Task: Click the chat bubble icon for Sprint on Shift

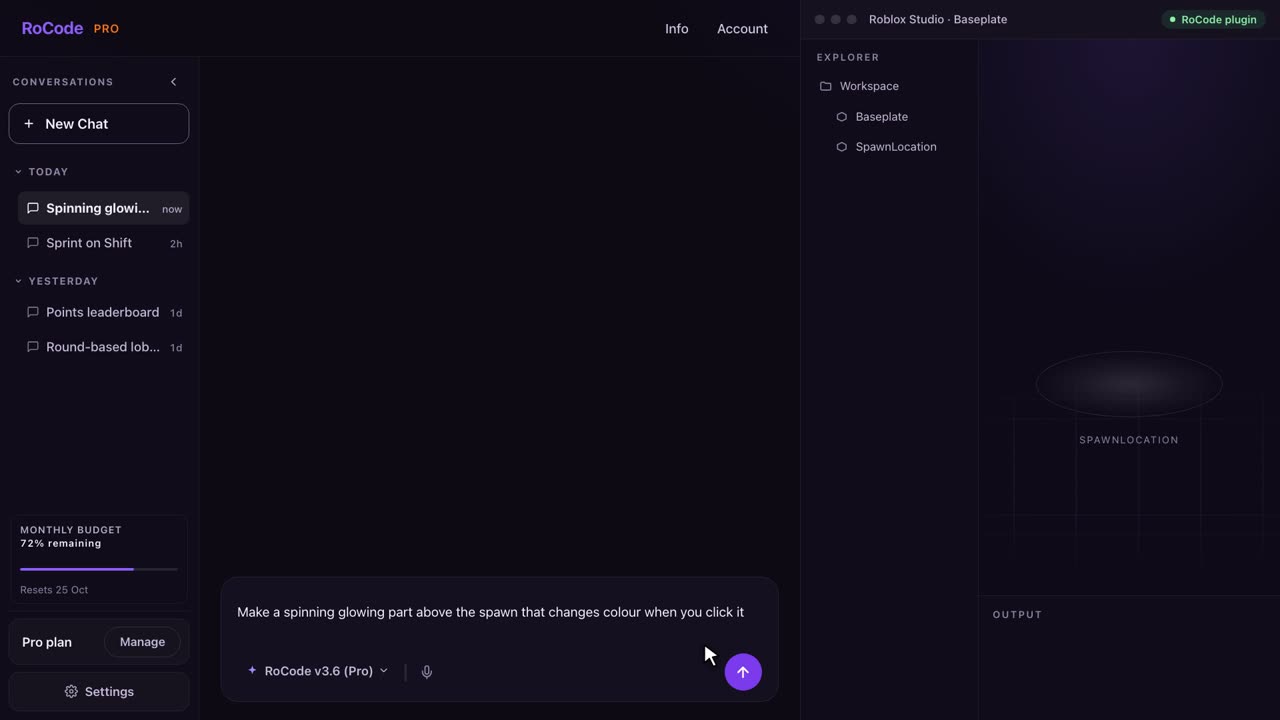Action: tap(33, 243)
